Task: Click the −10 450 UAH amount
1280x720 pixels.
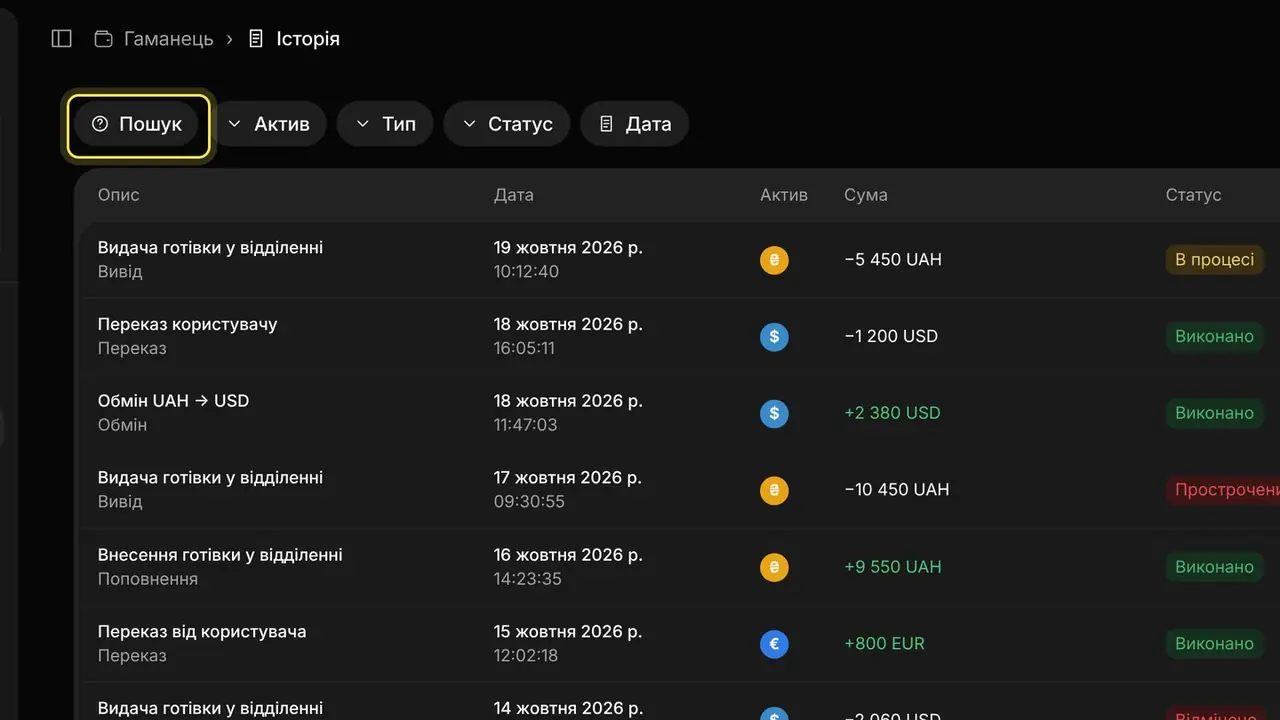Action: [x=897, y=490]
